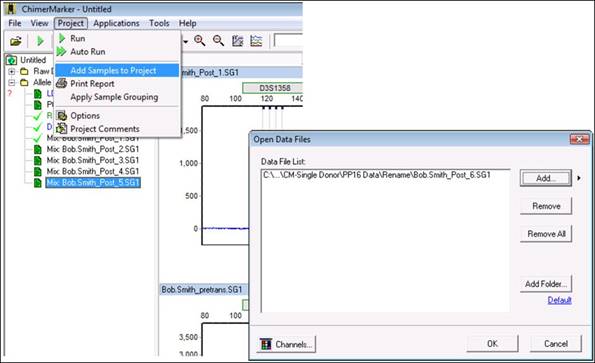The height and width of the screenshot is (363, 595).
Task: Click the Untitled project root icon
Action: [11, 60]
